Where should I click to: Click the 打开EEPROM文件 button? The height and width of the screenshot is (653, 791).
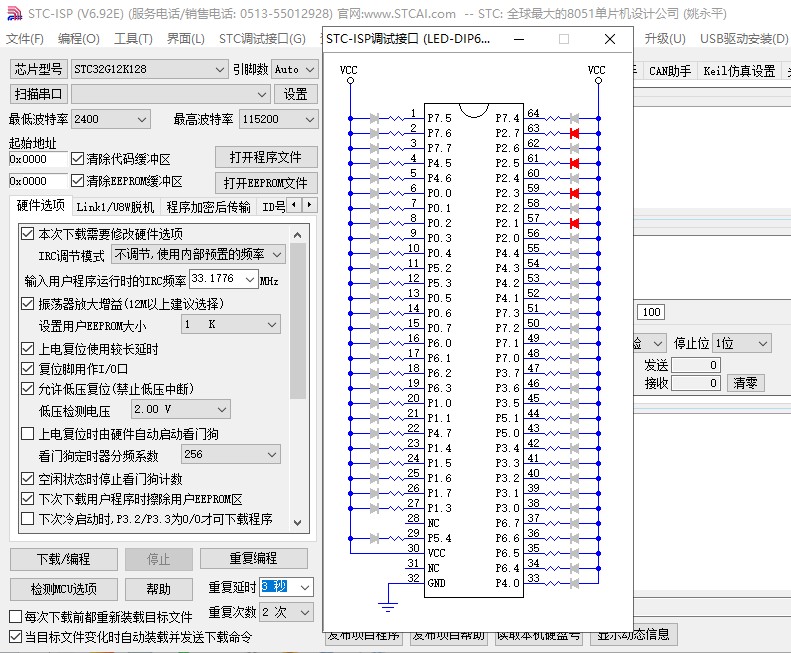pos(266,183)
